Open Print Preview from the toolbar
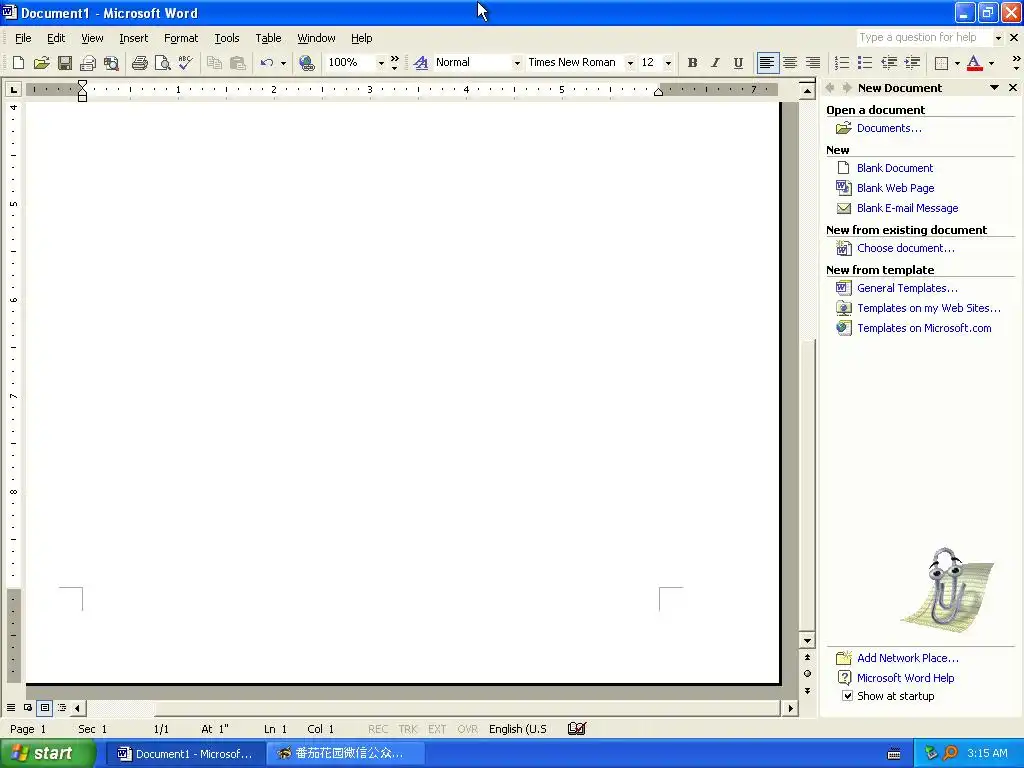Image resolution: width=1024 pixels, height=768 pixels. [x=162, y=63]
